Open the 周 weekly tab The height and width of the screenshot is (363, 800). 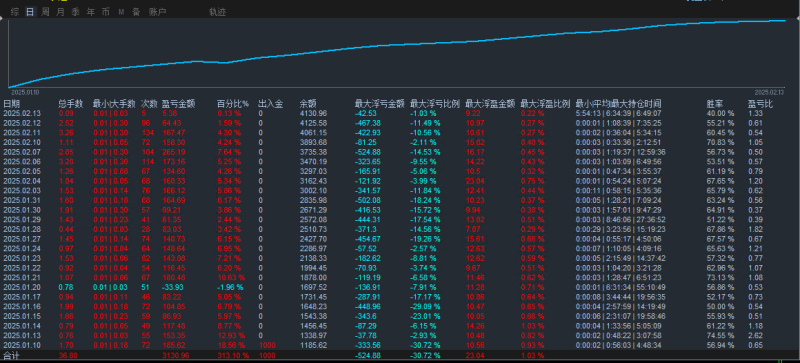click(x=45, y=12)
